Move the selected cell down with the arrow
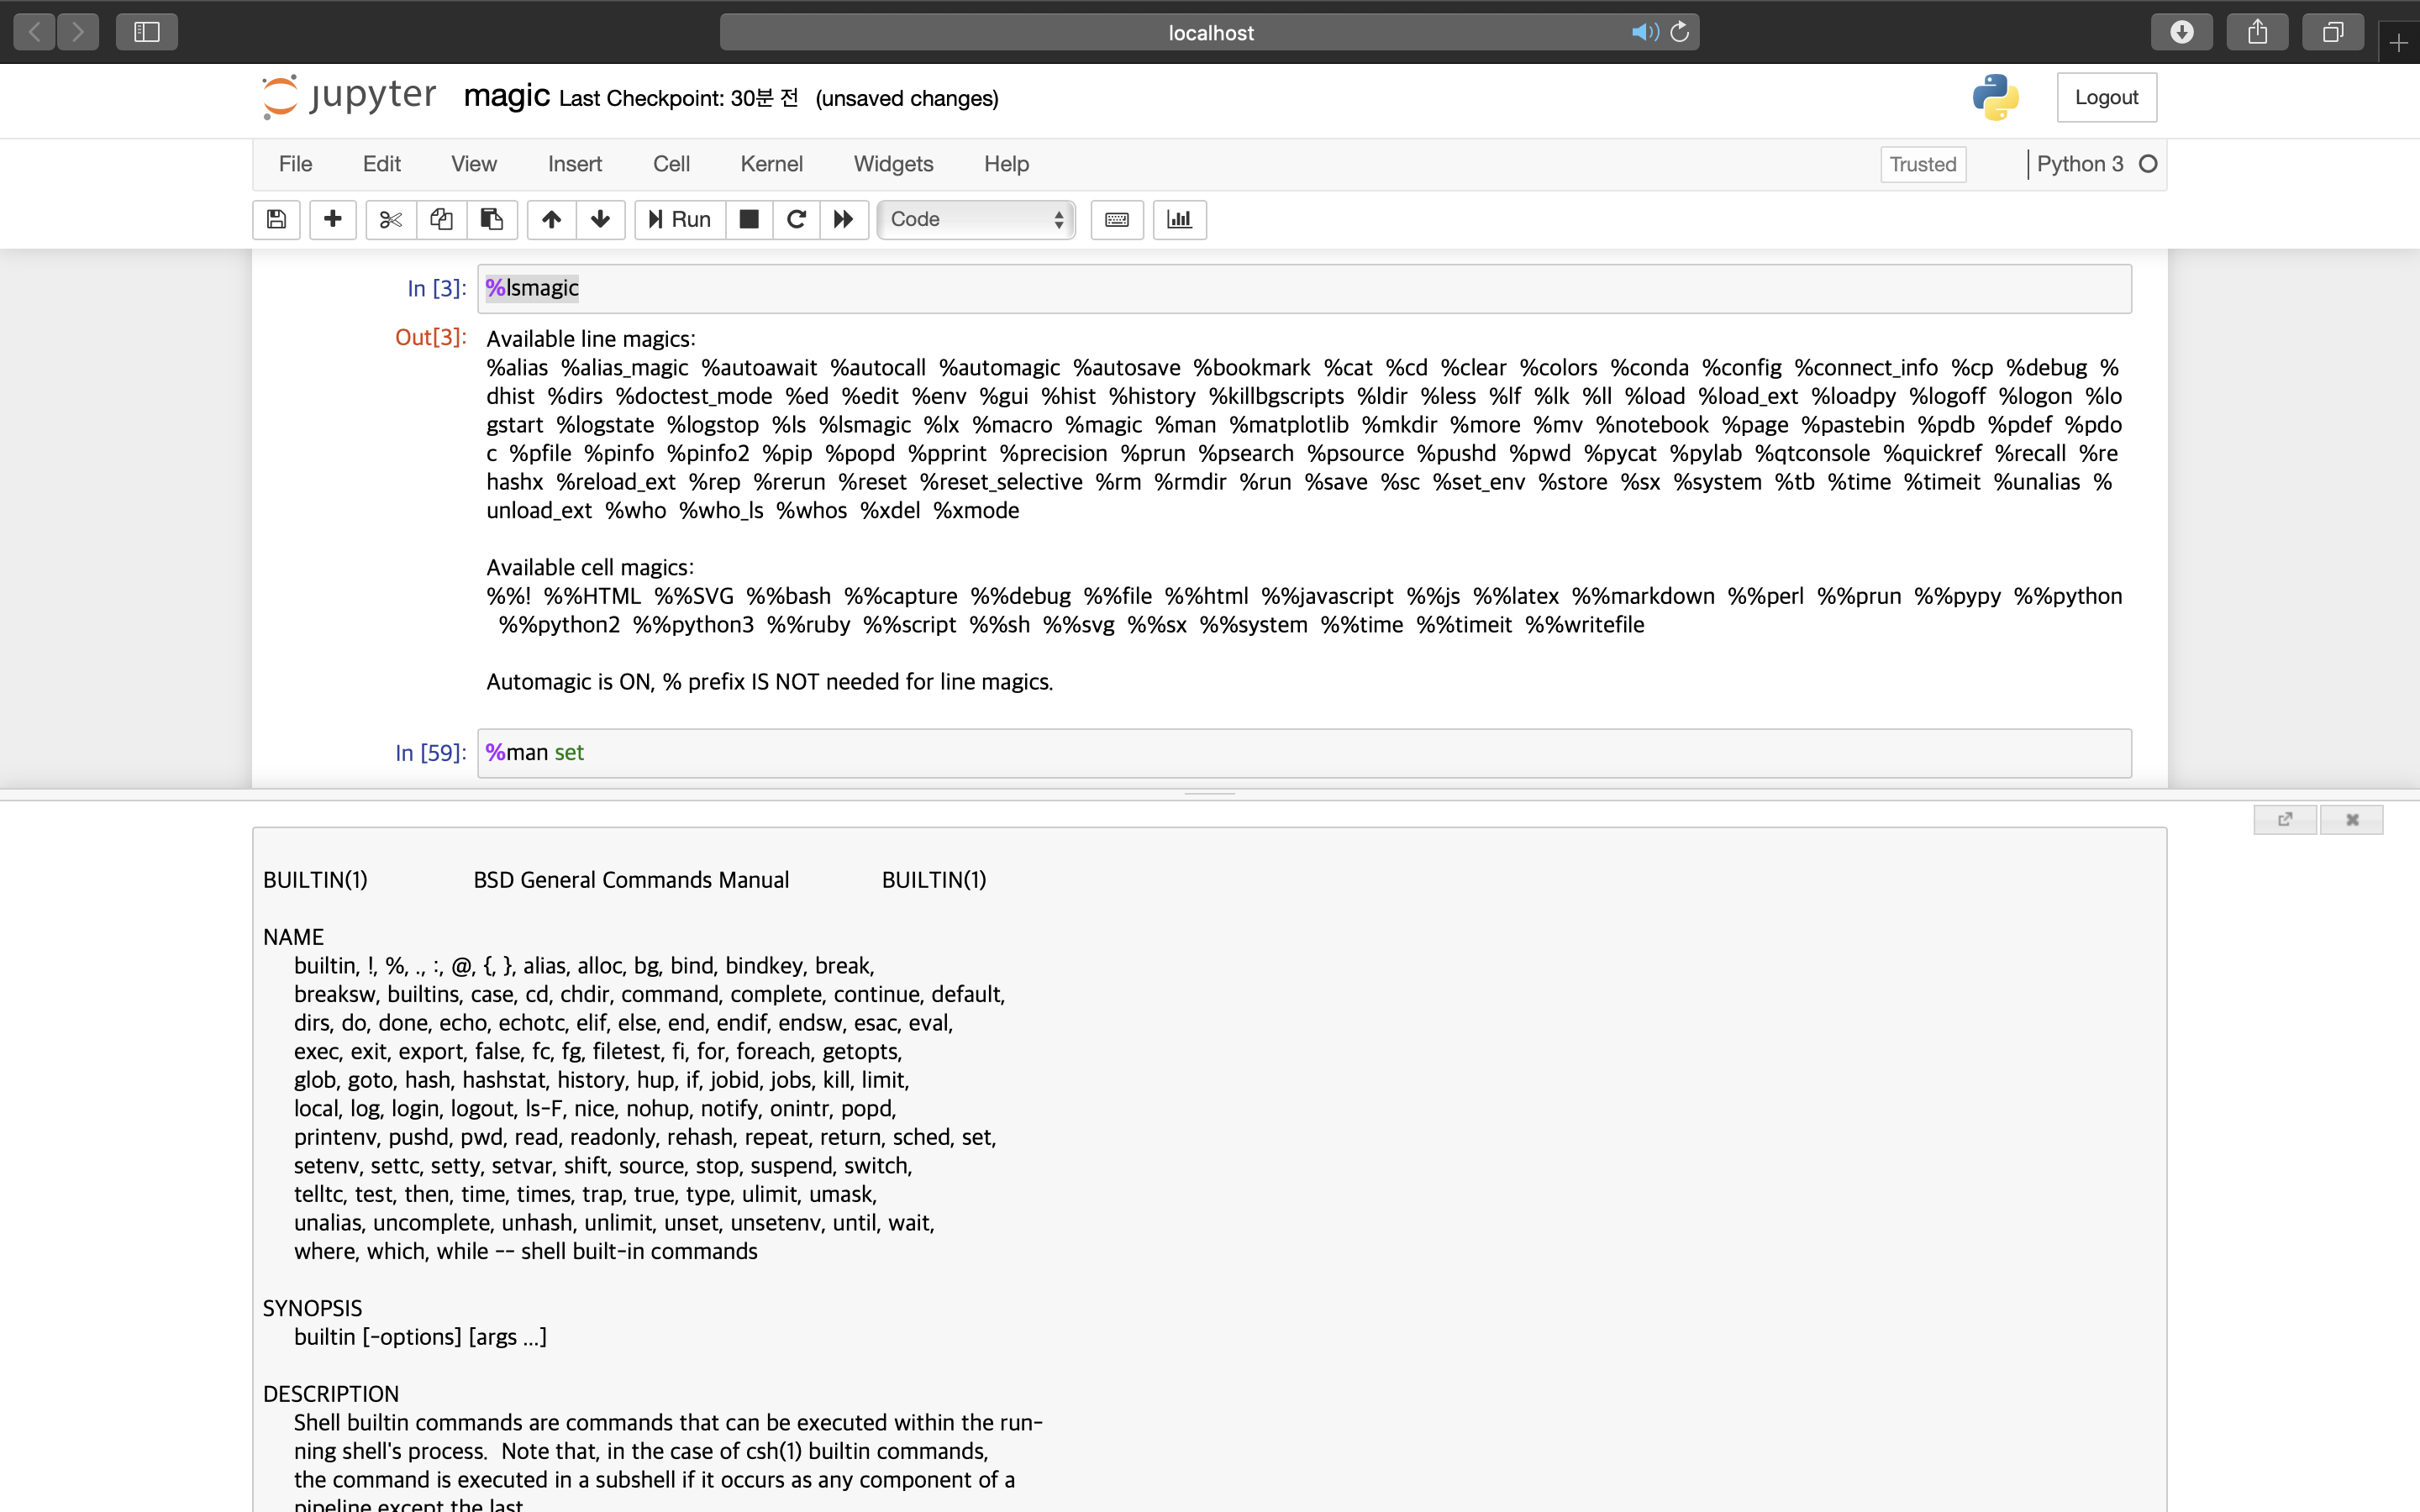The image size is (2420, 1512). 600,219
